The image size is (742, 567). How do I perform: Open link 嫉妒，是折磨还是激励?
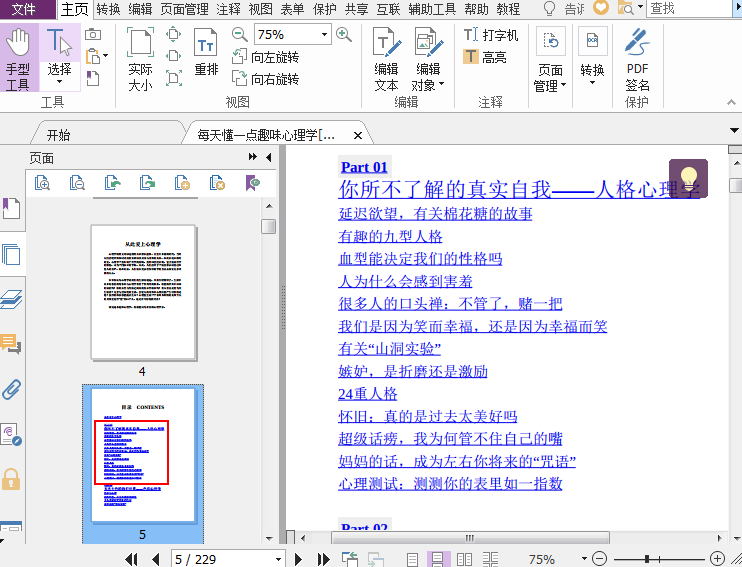tap(413, 371)
